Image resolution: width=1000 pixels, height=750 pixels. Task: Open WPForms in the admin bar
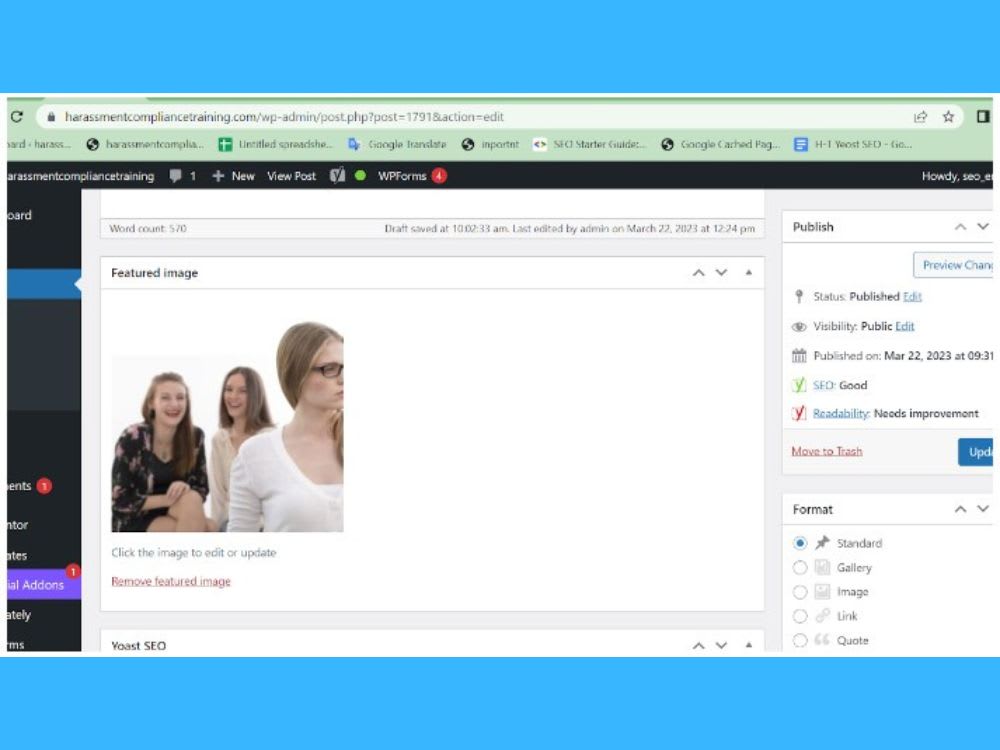click(402, 176)
